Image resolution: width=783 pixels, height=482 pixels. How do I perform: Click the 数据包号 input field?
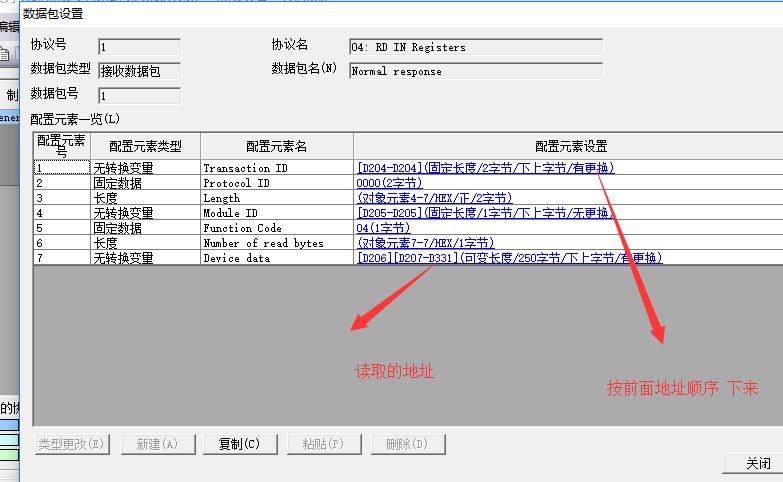(139, 96)
